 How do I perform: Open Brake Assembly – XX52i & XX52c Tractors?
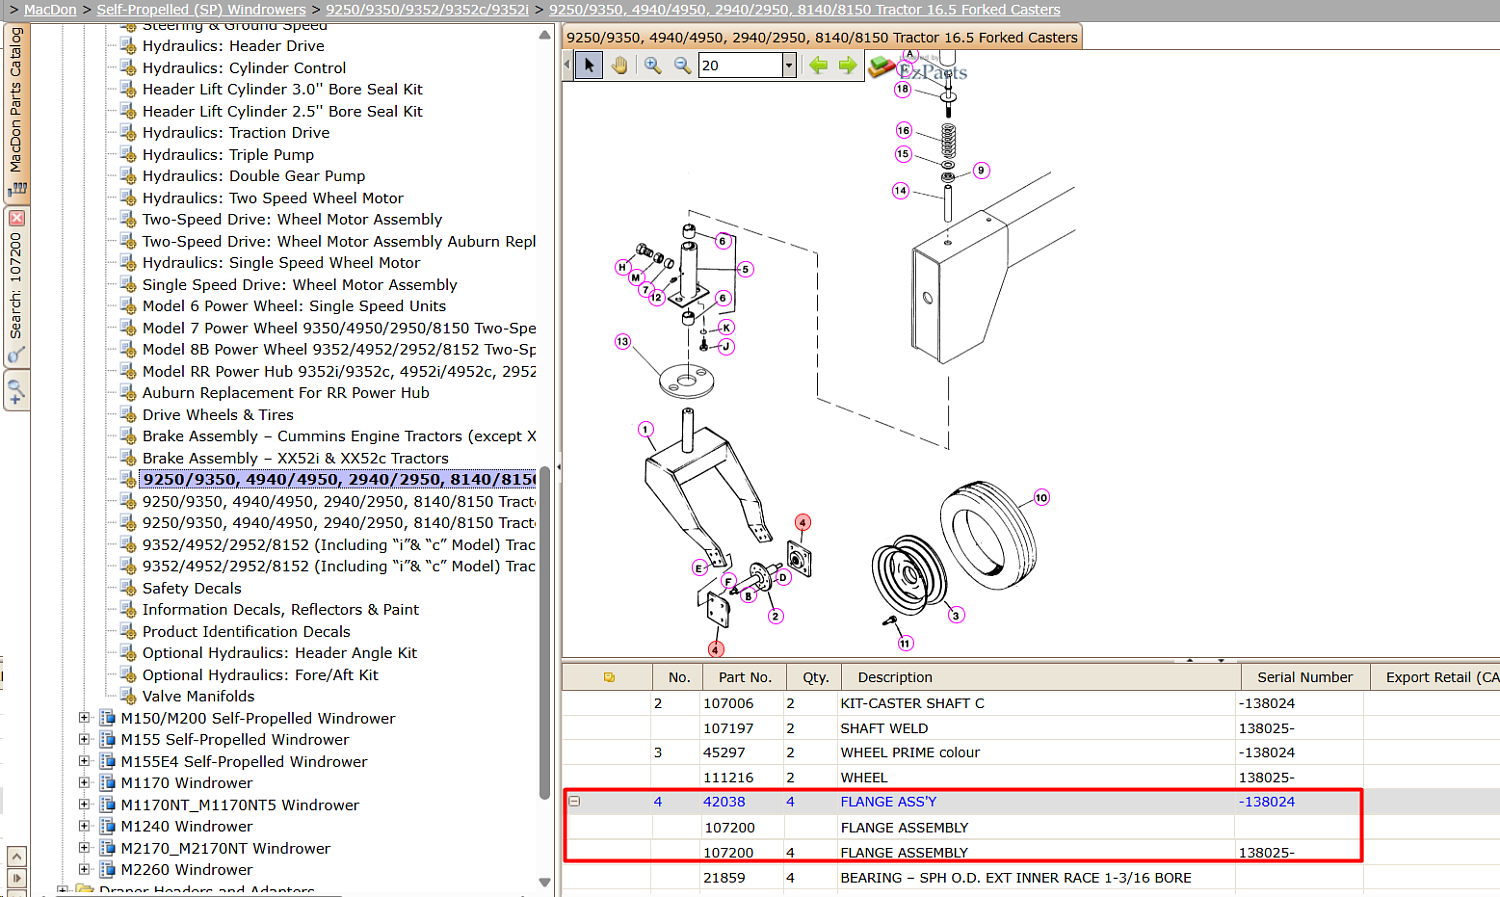point(295,458)
